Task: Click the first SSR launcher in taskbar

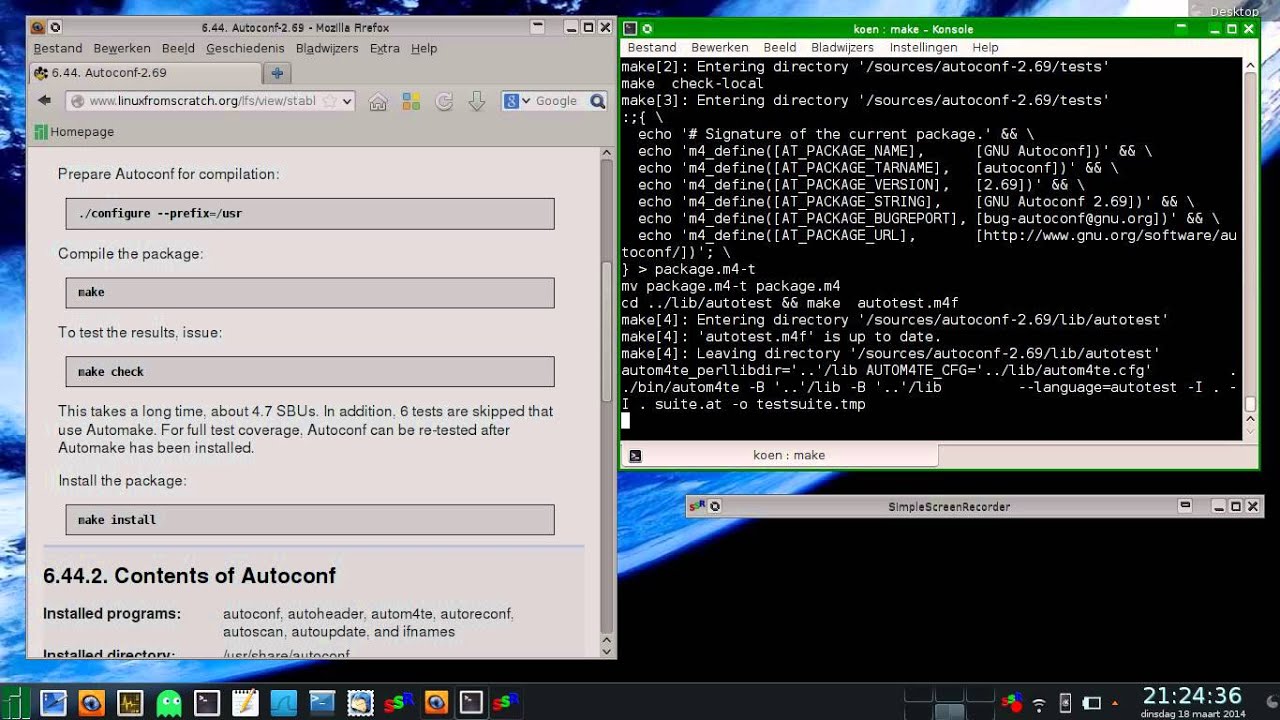Action: tap(399, 702)
